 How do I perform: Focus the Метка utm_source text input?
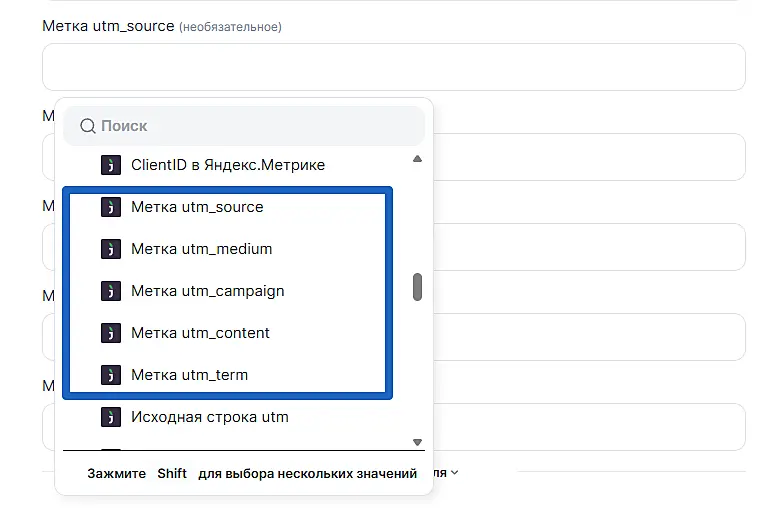(x=393, y=67)
